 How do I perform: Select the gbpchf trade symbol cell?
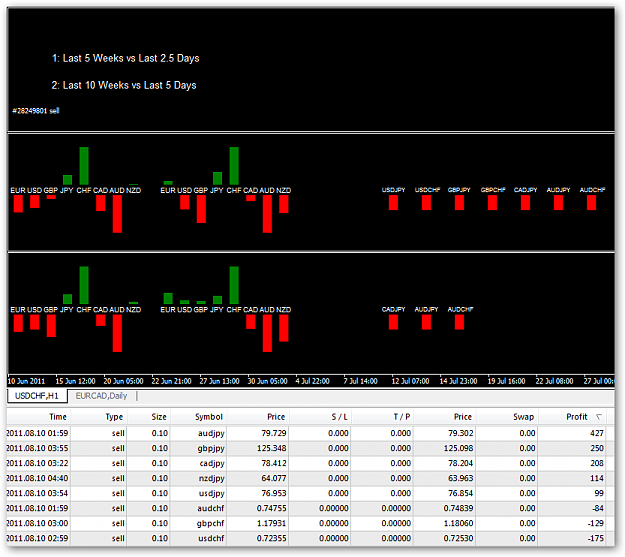pyautogui.click(x=210, y=524)
